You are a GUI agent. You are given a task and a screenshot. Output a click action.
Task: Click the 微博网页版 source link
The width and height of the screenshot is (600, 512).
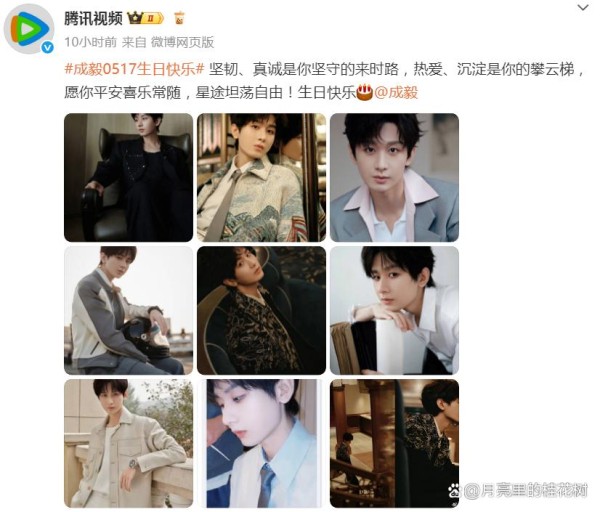coord(182,42)
